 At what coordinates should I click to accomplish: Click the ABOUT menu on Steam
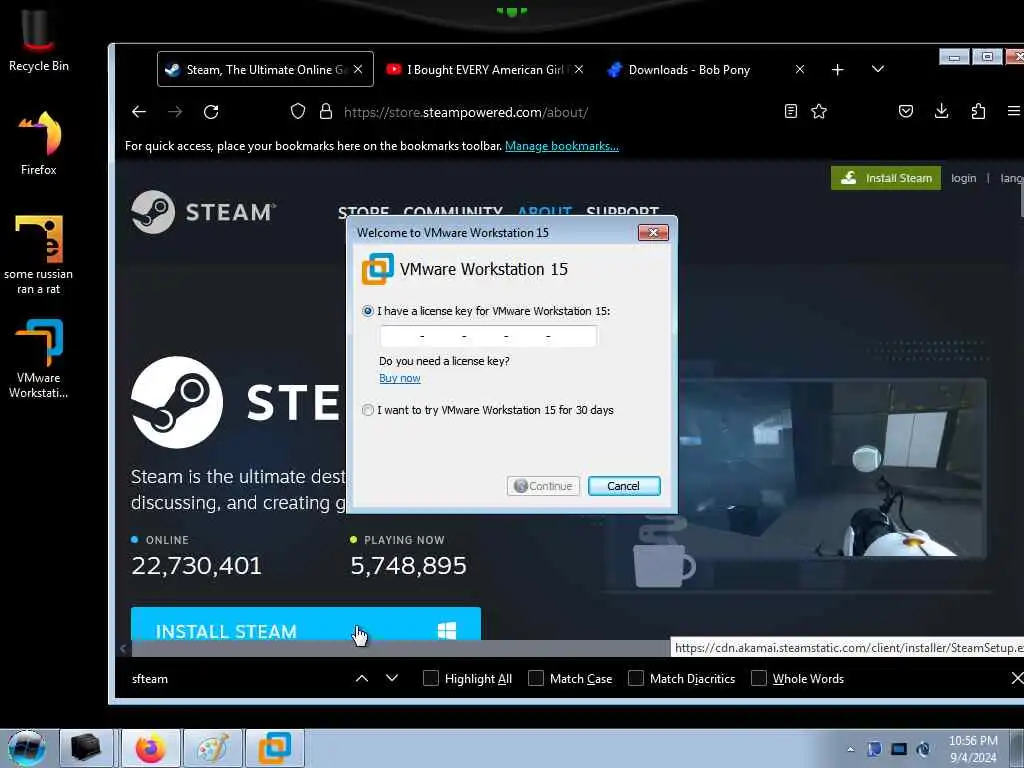point(545,211)
